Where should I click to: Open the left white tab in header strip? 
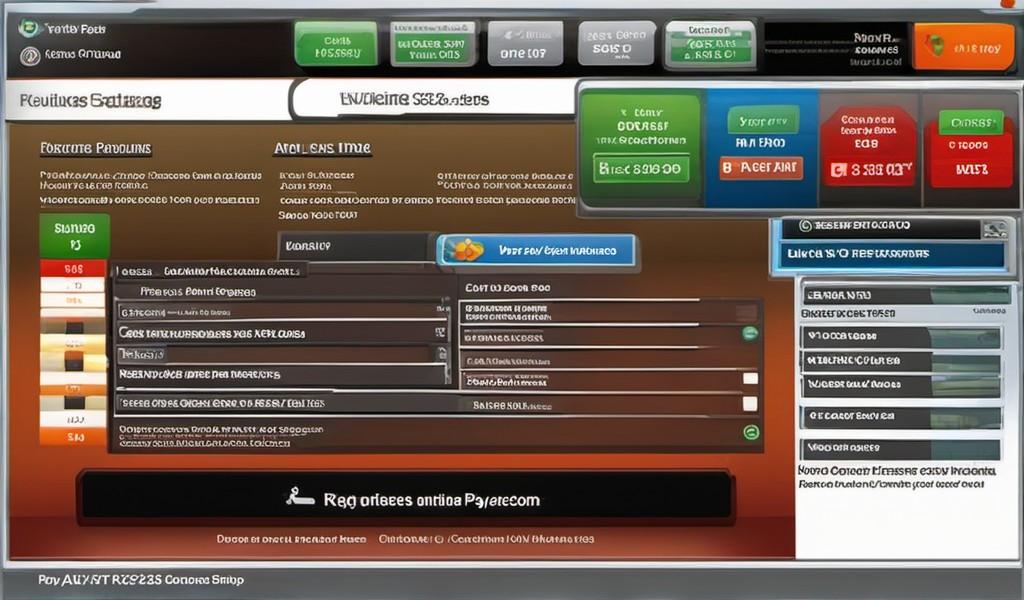pyautogui.click(x=145, y=101)
